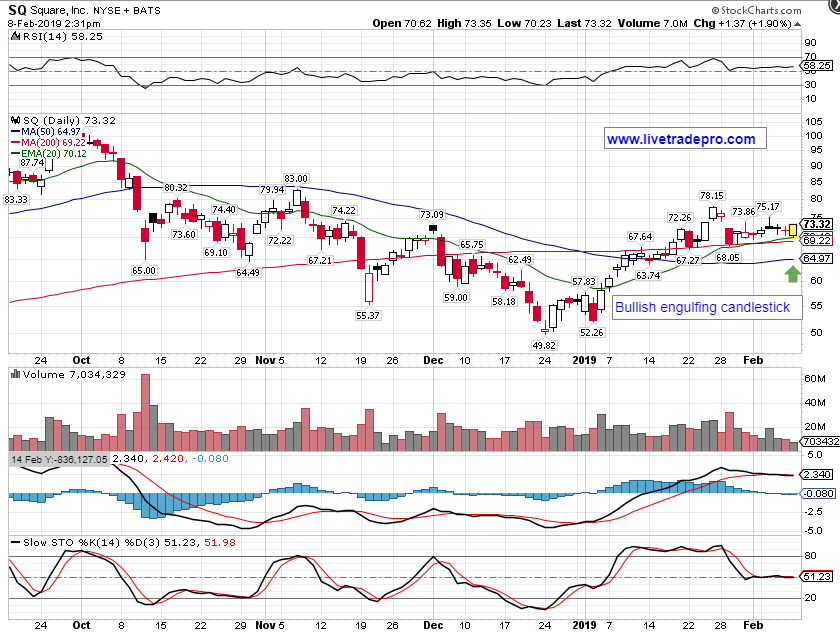
Task: Click the RSI(14) legend icon
Action: tap(15, 34)
